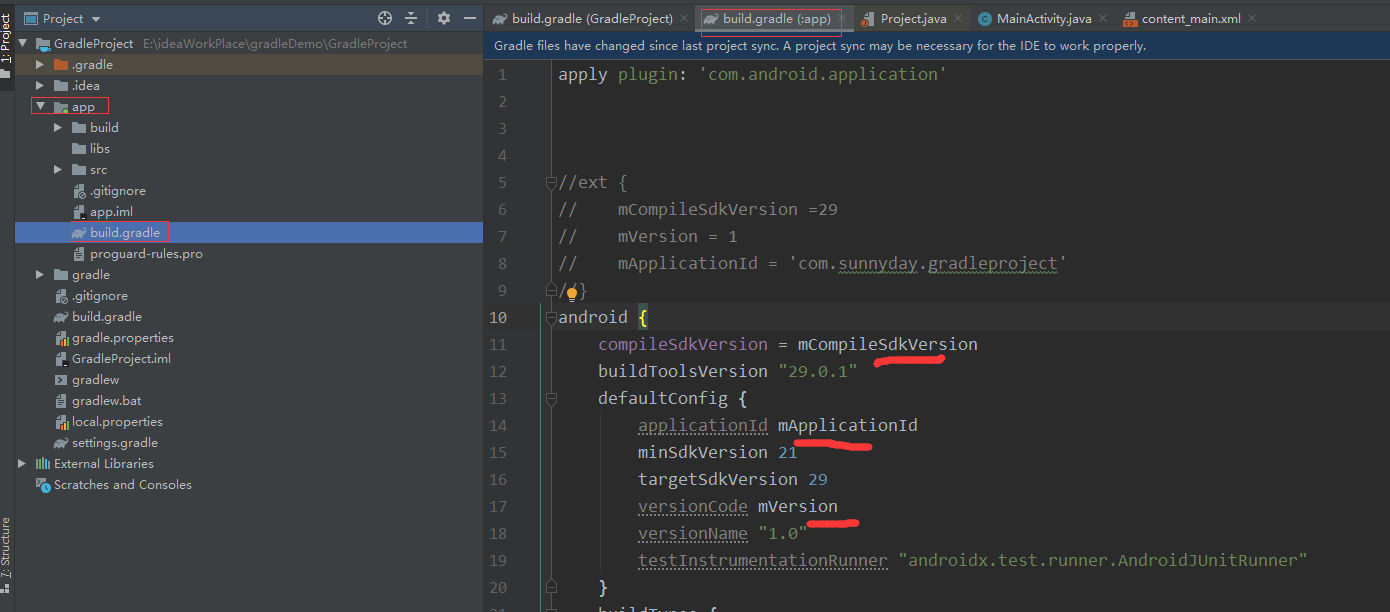Click the Gradle files changed notification message
Screen dimensions: 1390x612
pyautogui.click(x=820, y=46)
